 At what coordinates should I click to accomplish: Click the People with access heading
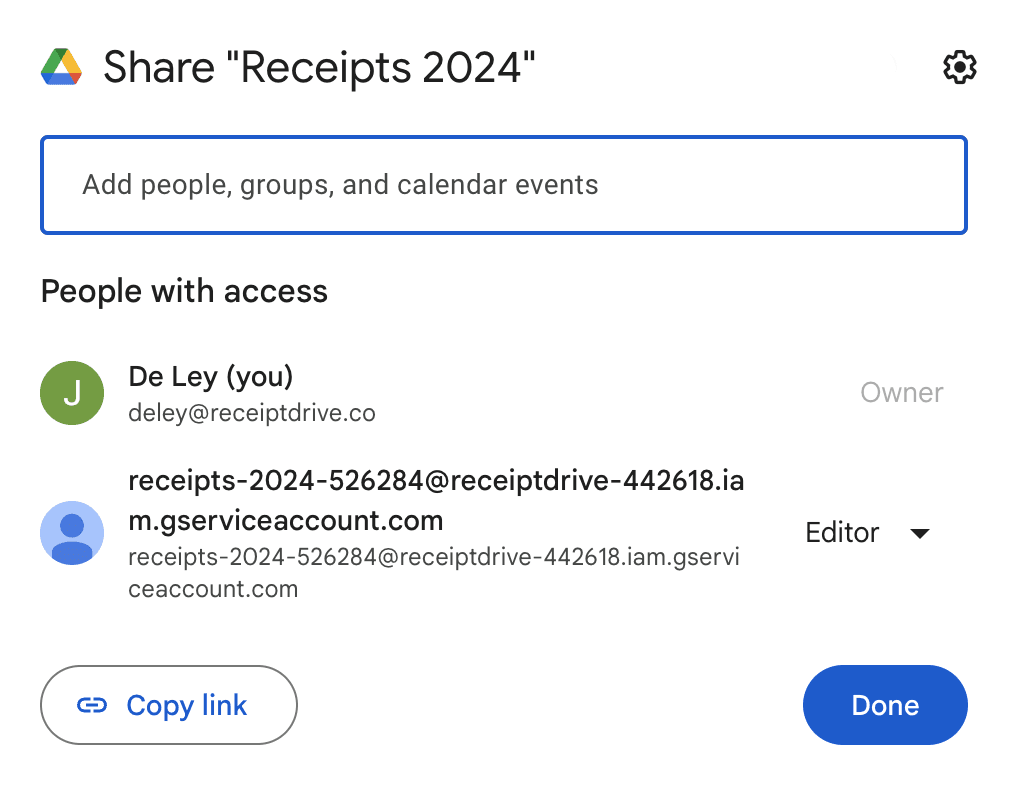click(x=184, y=292)
